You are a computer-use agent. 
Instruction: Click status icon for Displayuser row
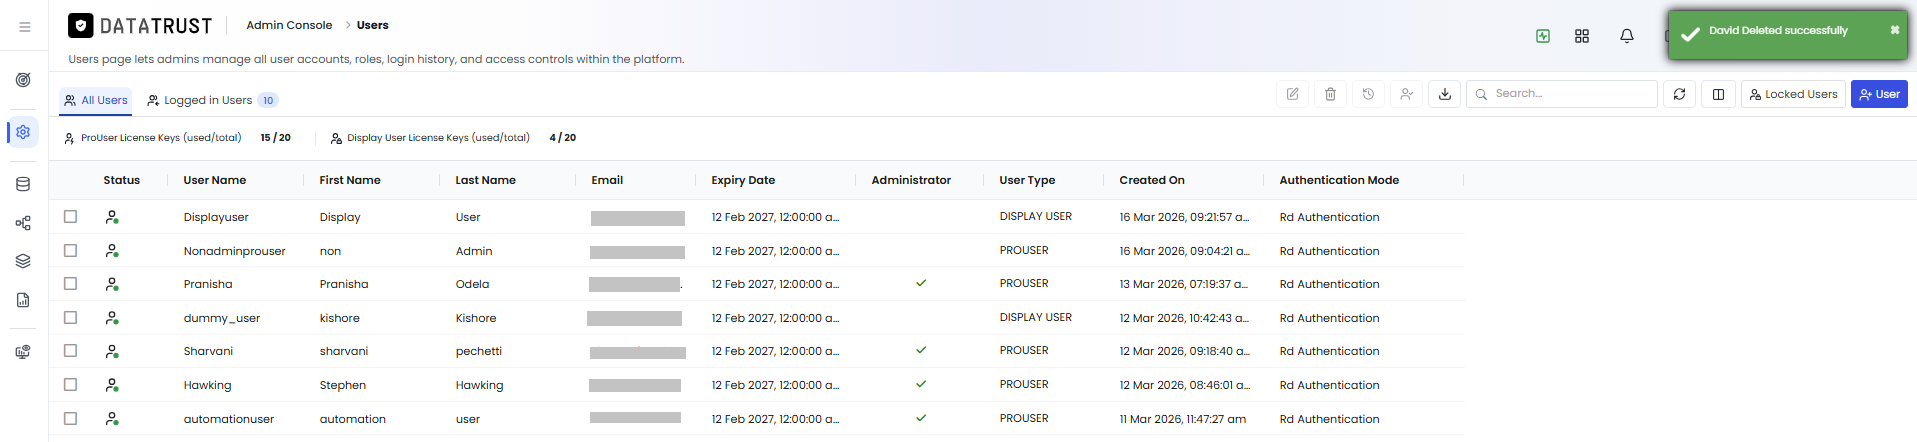coord(112,217)
